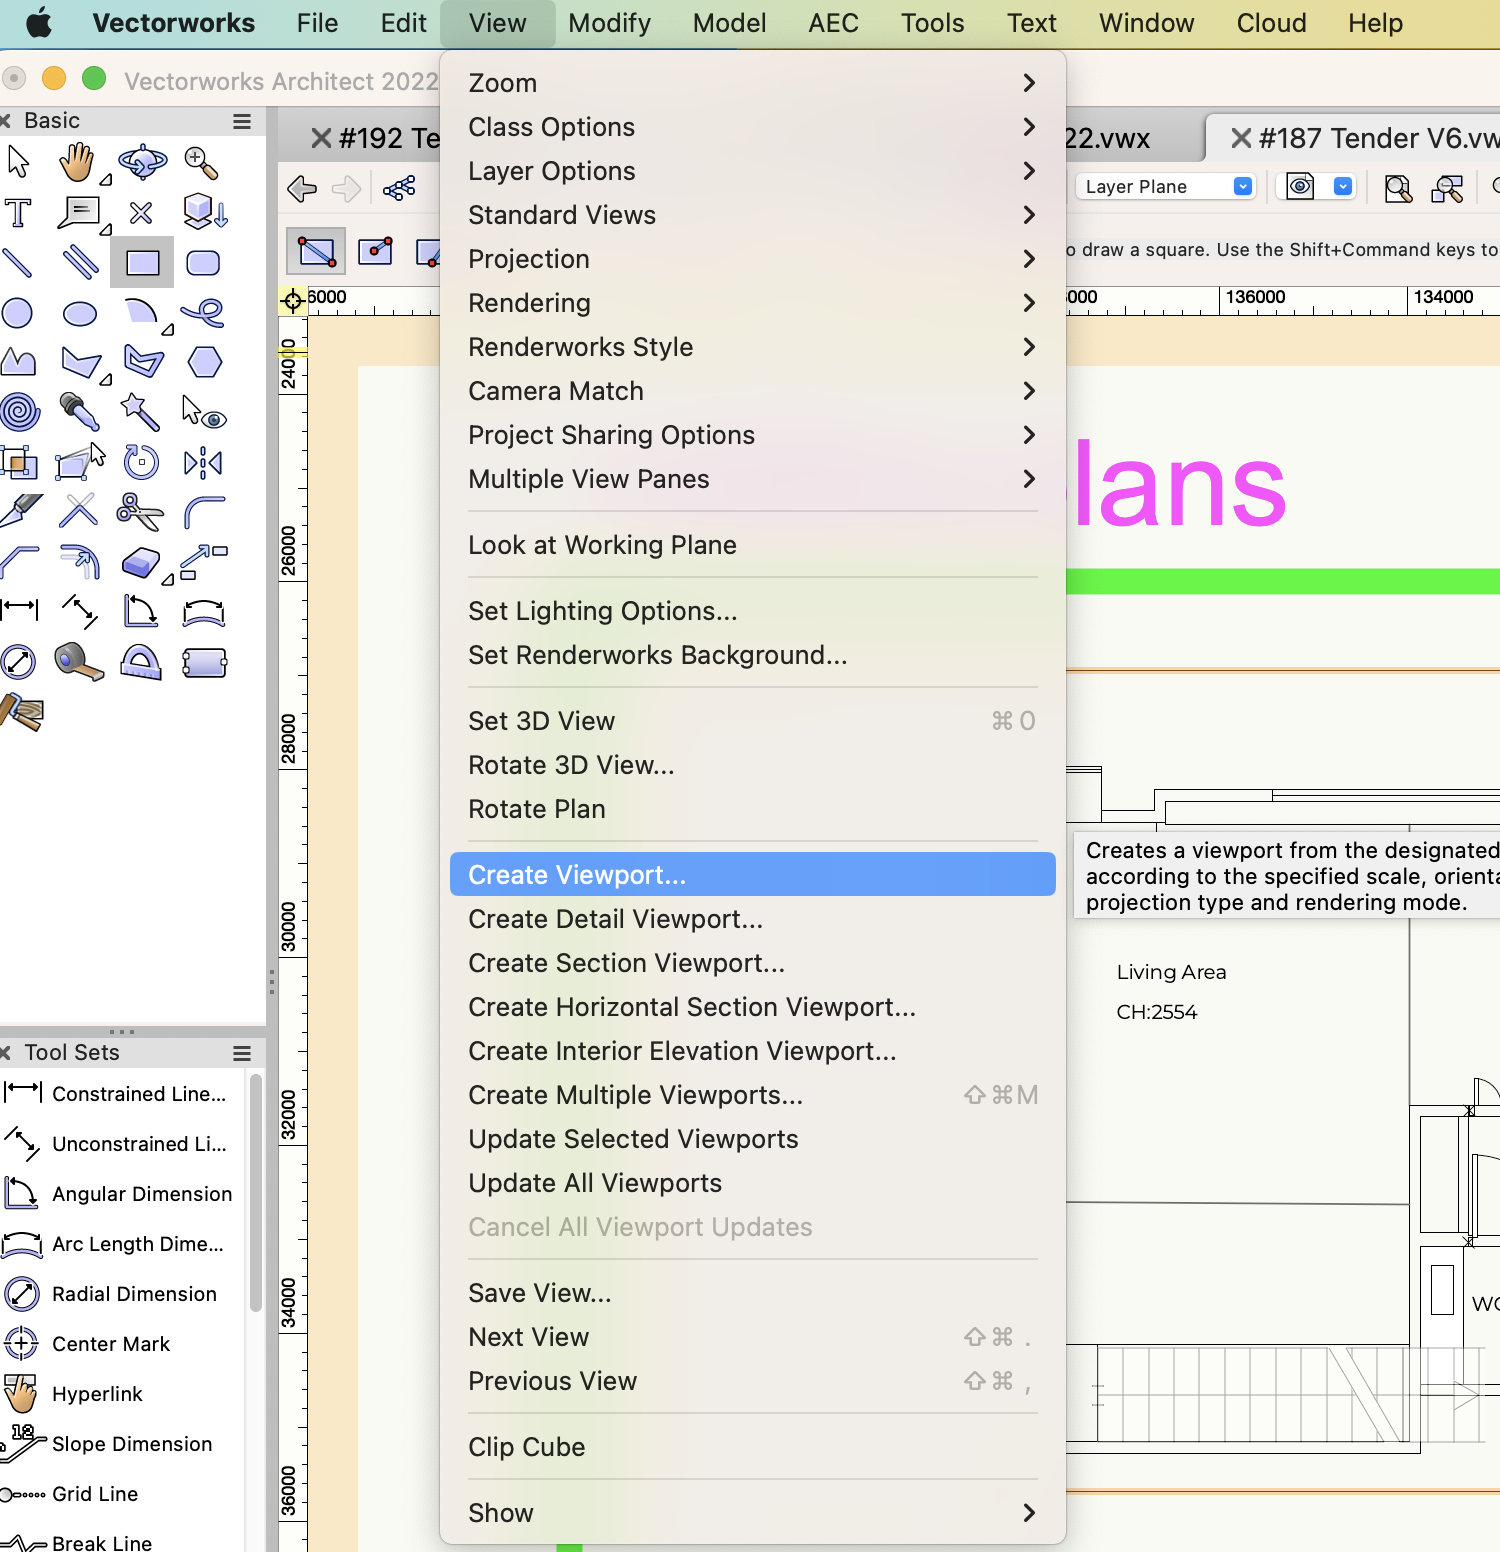Click ruler origin crosshair at corner
This screenshot has height=1552, width=1500.
293,300
